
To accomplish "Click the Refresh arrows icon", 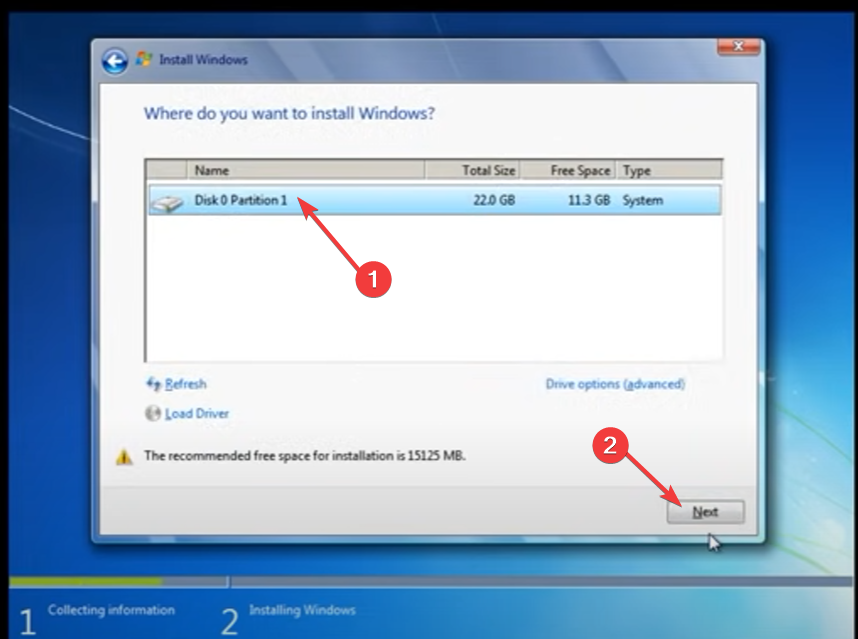I will tap(153, 384).
